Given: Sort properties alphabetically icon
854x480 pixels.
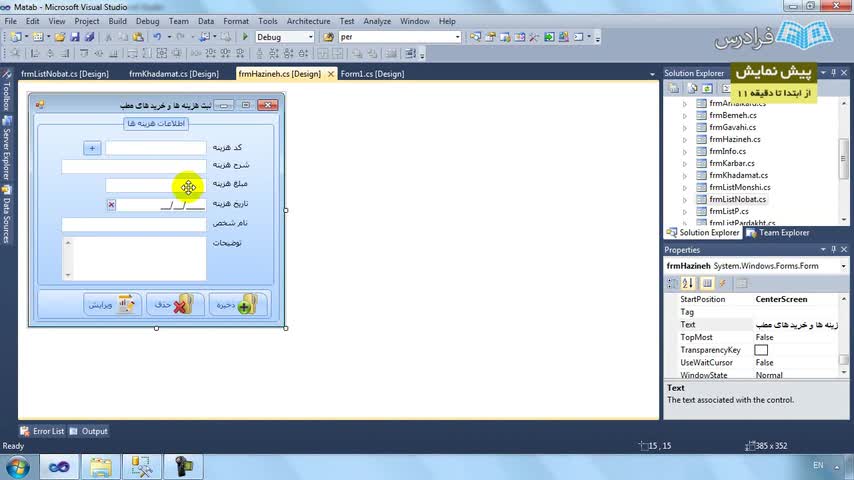Looking at the screenshot, I should [x=688, y=283].
